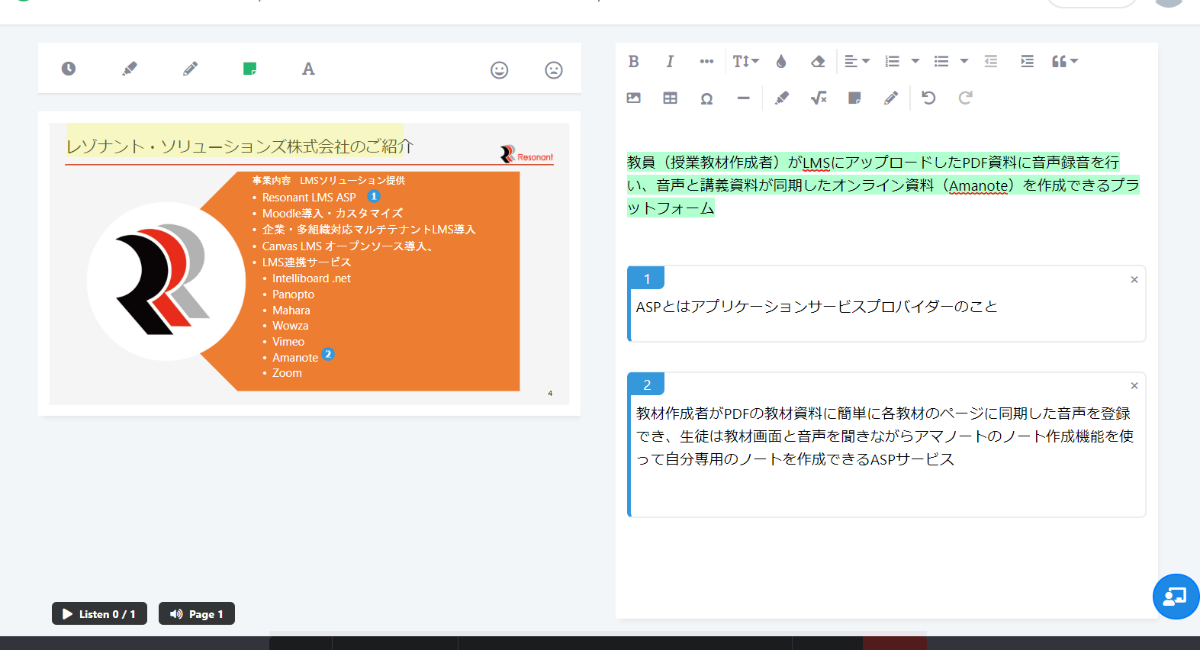Open the font size dropdown
Viewport: 1200px width, 650px height.
[745, 61]
